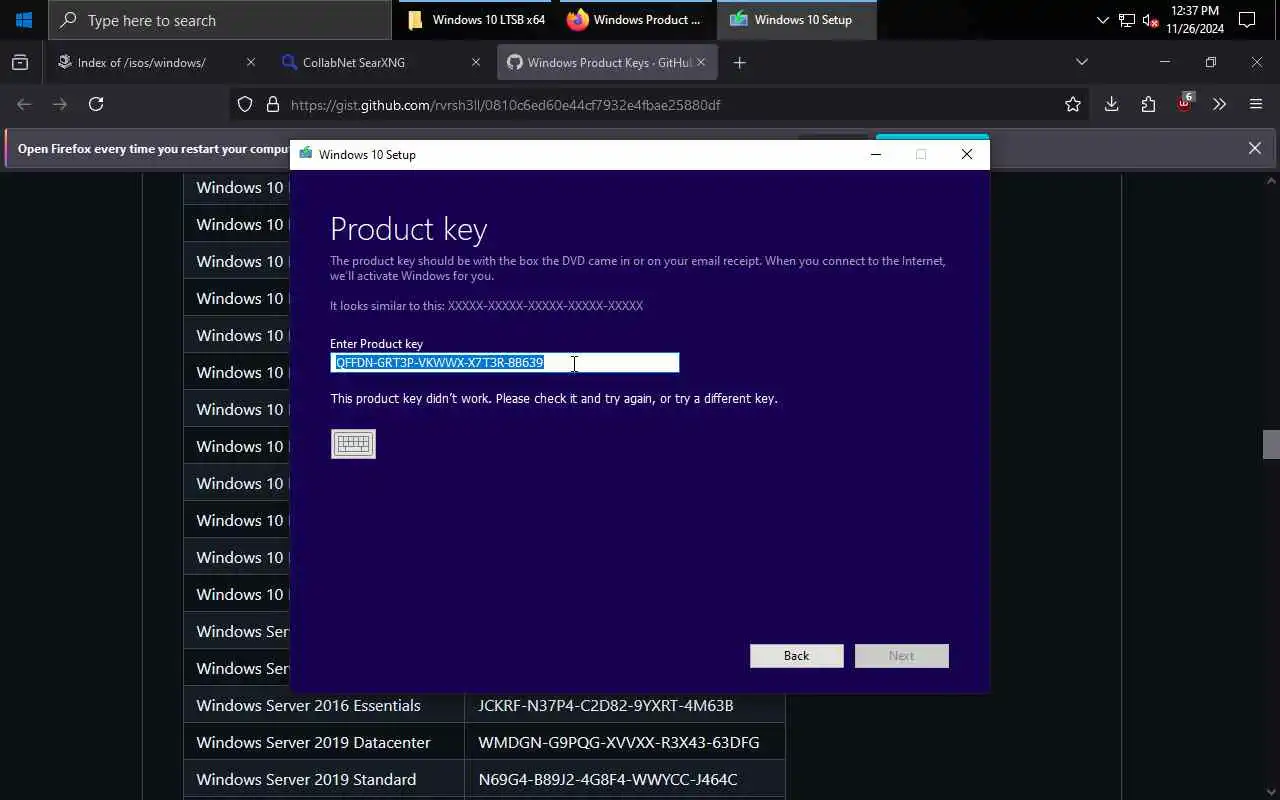Screen dimensions: 1280x800
Task: Click the Firefox address bar URL
Action: coord(505,105)
